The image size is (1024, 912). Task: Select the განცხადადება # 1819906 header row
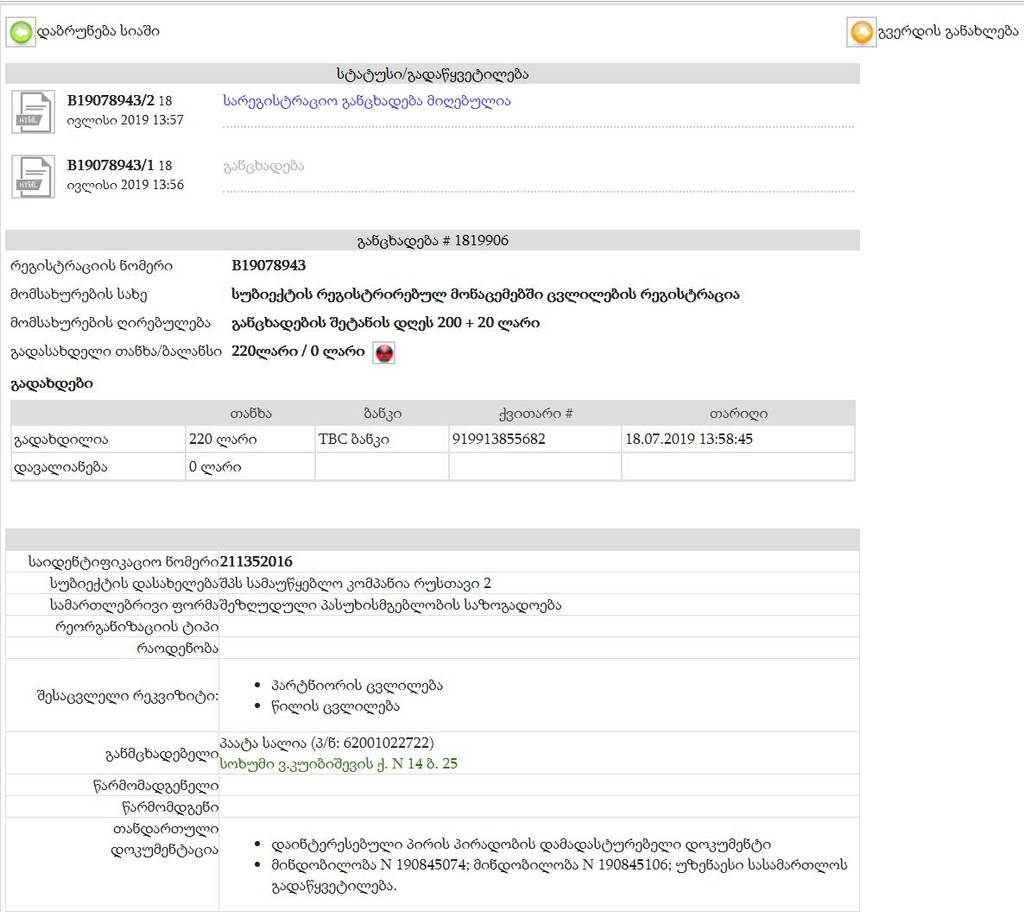(x=432, y=240)
